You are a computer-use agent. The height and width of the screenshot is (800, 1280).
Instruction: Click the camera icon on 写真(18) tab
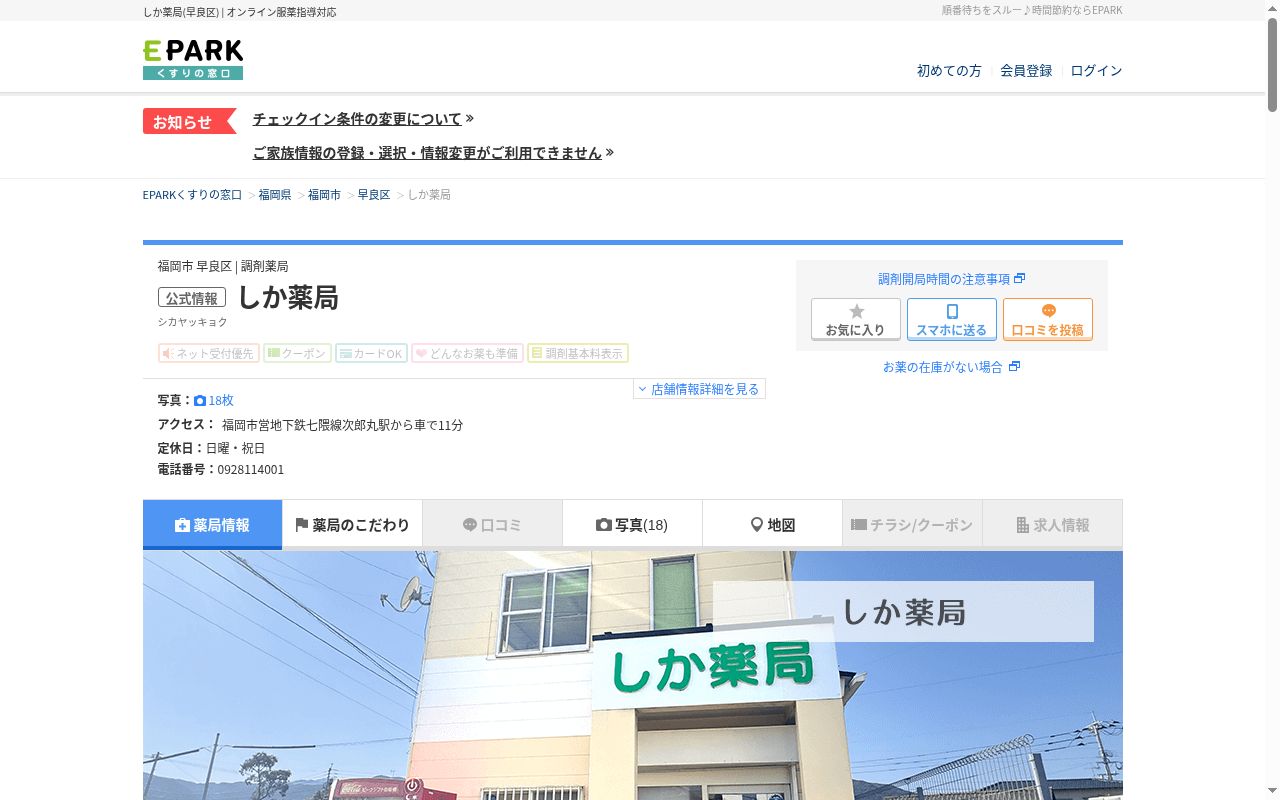click(604, 525)
